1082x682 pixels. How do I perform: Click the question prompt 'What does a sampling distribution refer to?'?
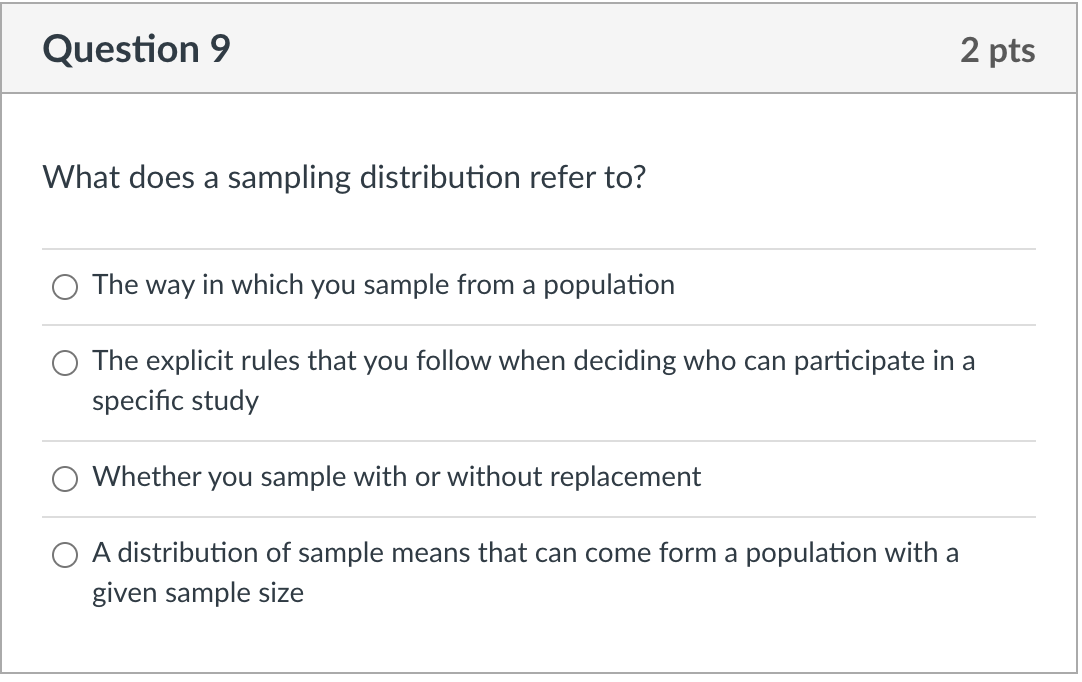345,178
